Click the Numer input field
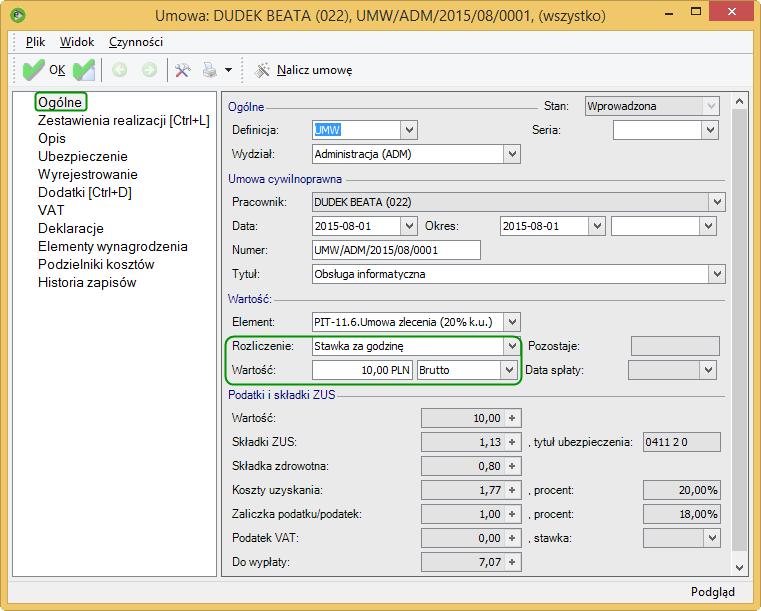The width and height of the screenshot is (761, 611). (x=396, y=250)
